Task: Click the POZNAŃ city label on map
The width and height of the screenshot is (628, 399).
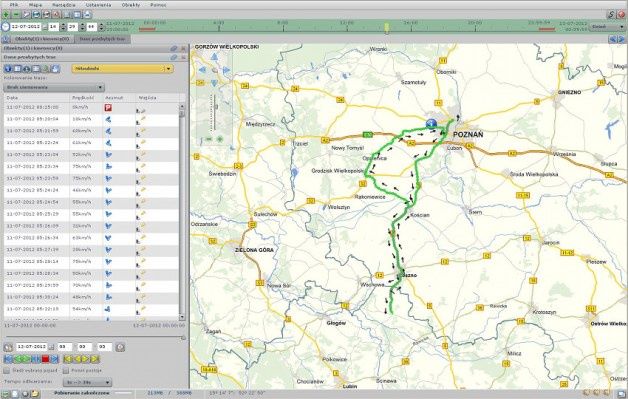Action: pos(468,135)
